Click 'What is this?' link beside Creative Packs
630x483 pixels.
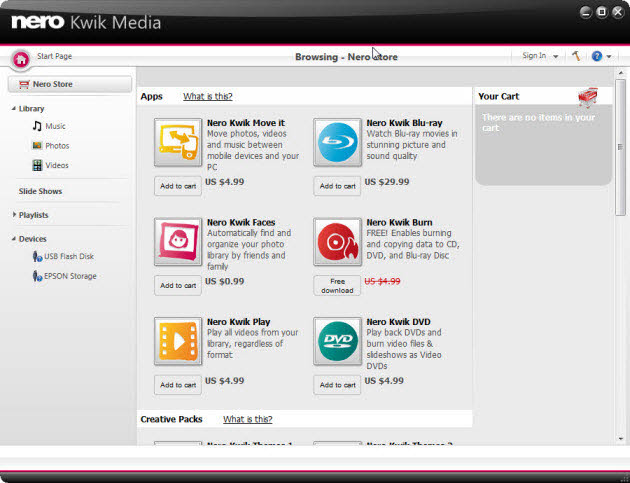click(x=248, y=419)
